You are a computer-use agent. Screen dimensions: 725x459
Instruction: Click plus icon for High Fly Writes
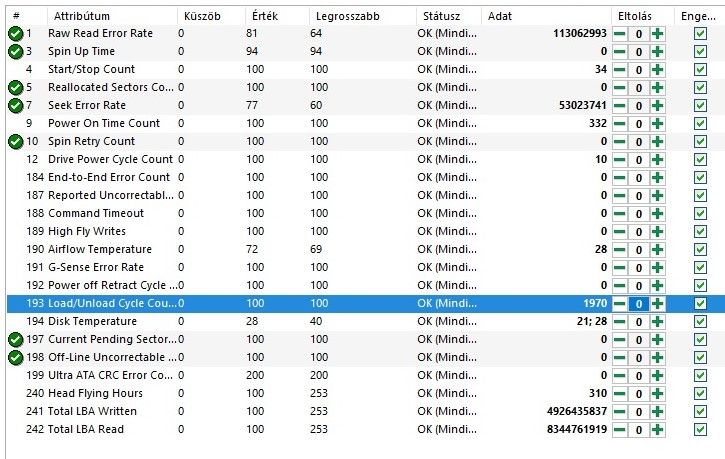click(x=657, y=232)
